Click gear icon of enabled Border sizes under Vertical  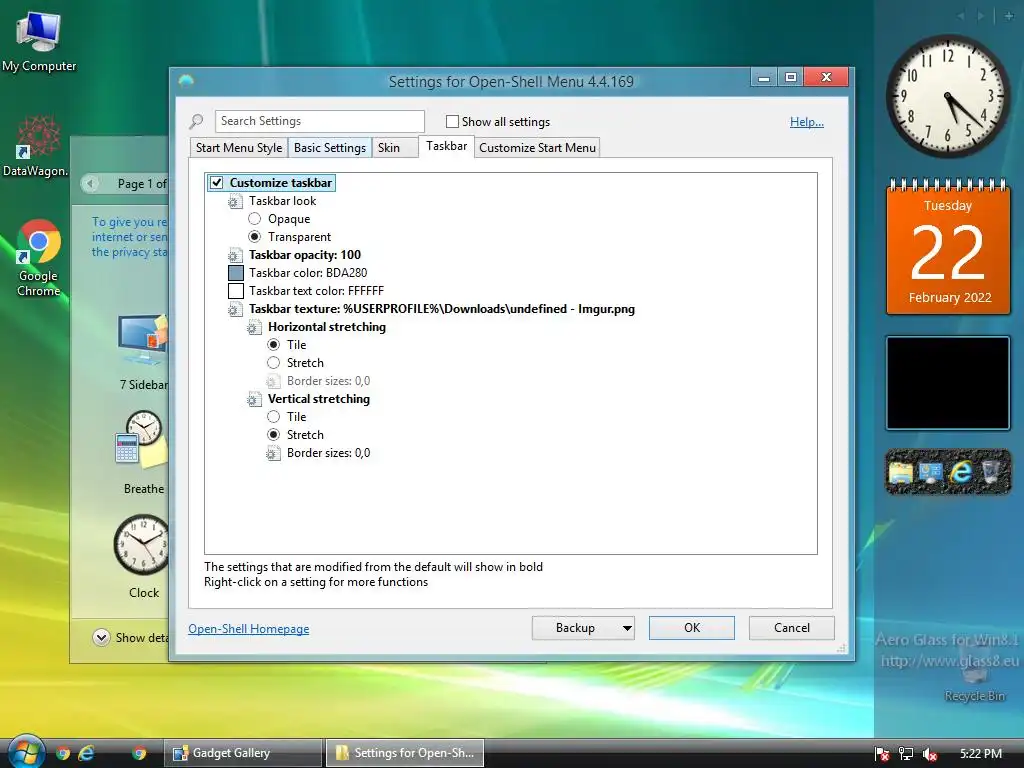tap(274, 453)
